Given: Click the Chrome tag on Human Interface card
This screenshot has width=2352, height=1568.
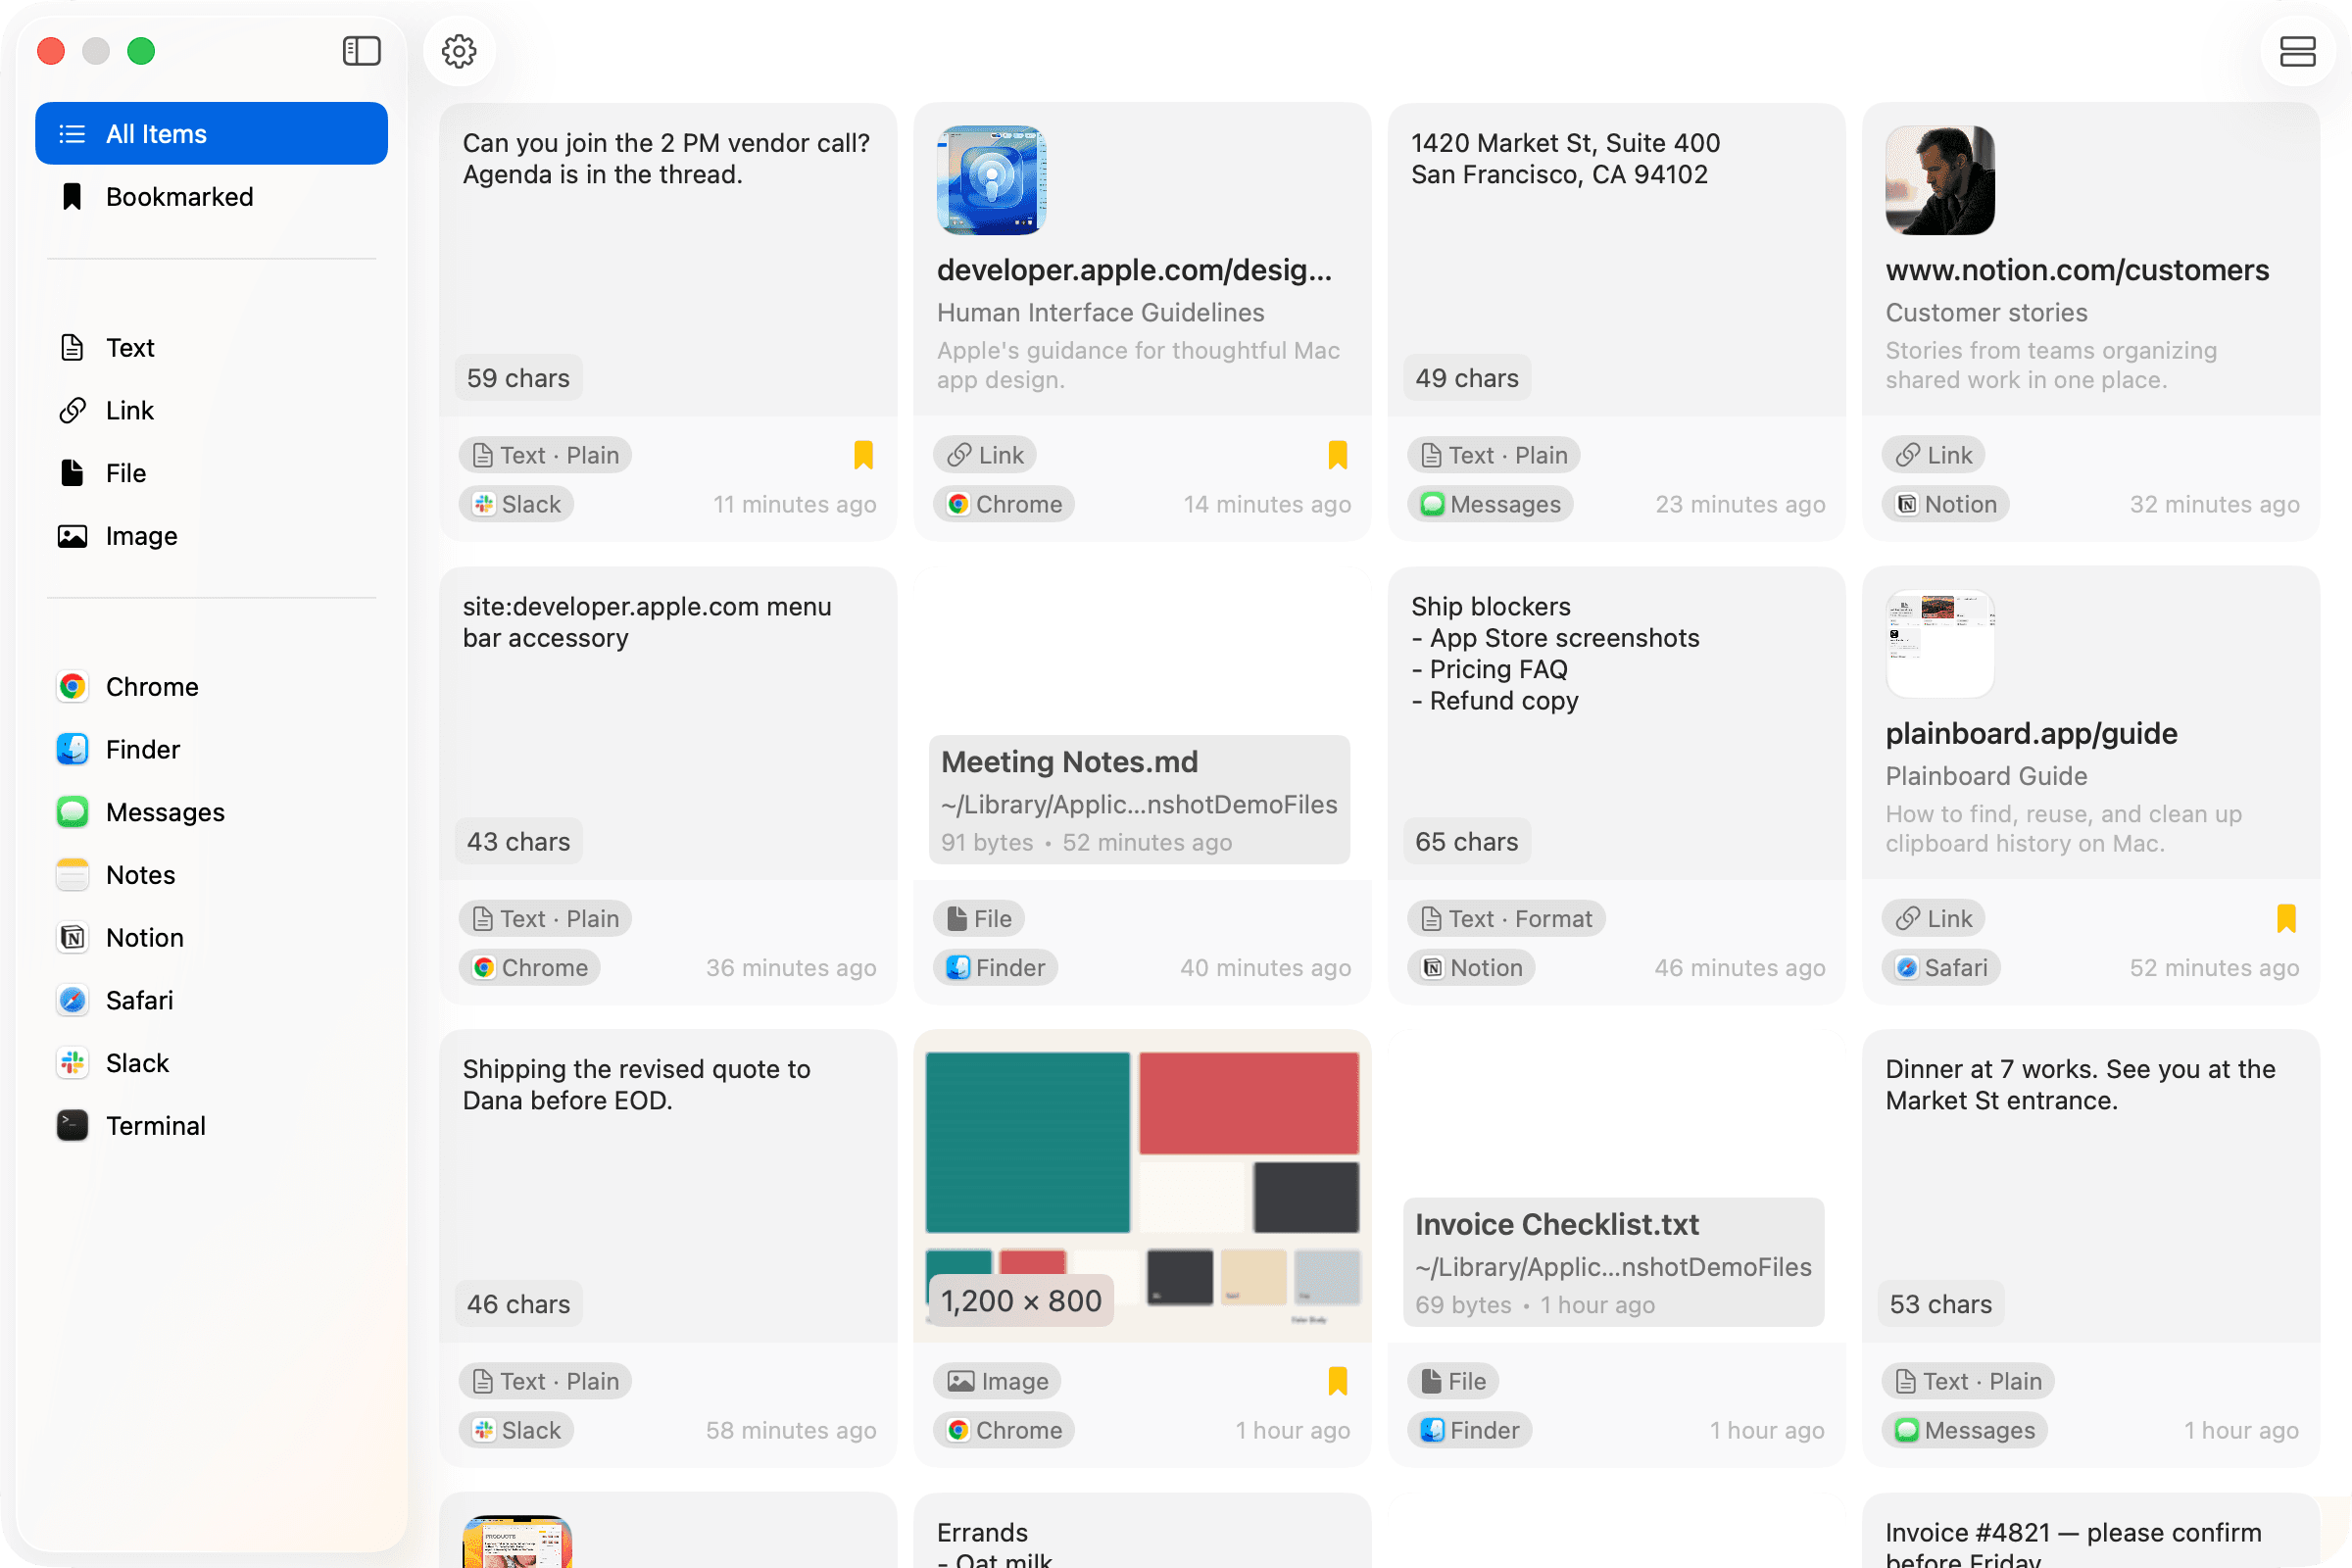Looking at the screenshot, I should point(1004,504).
